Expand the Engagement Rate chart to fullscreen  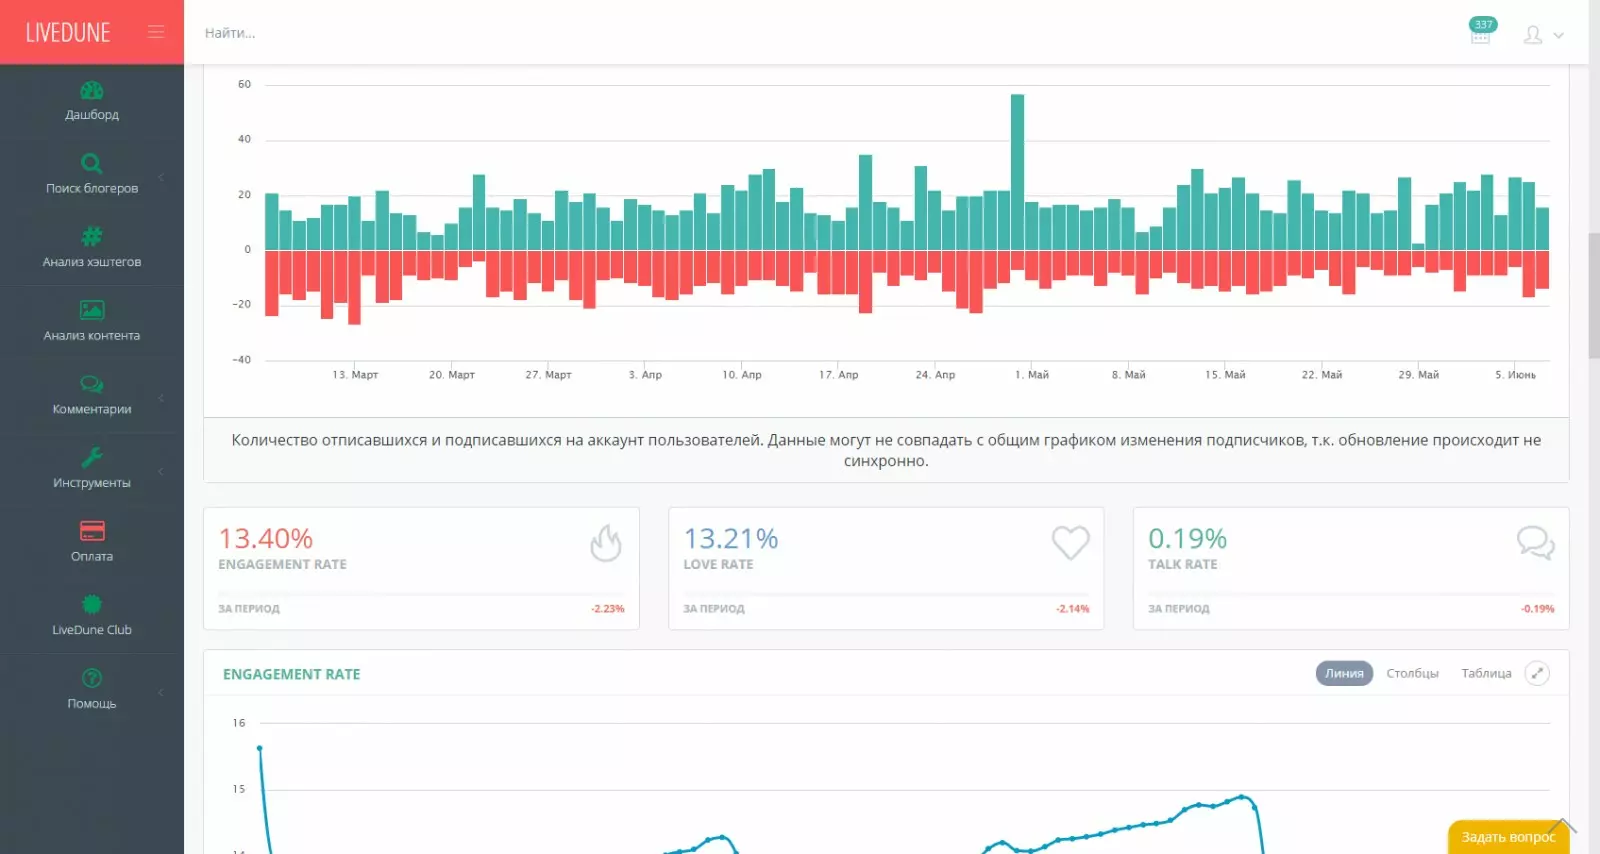[x=1537, y=674]
